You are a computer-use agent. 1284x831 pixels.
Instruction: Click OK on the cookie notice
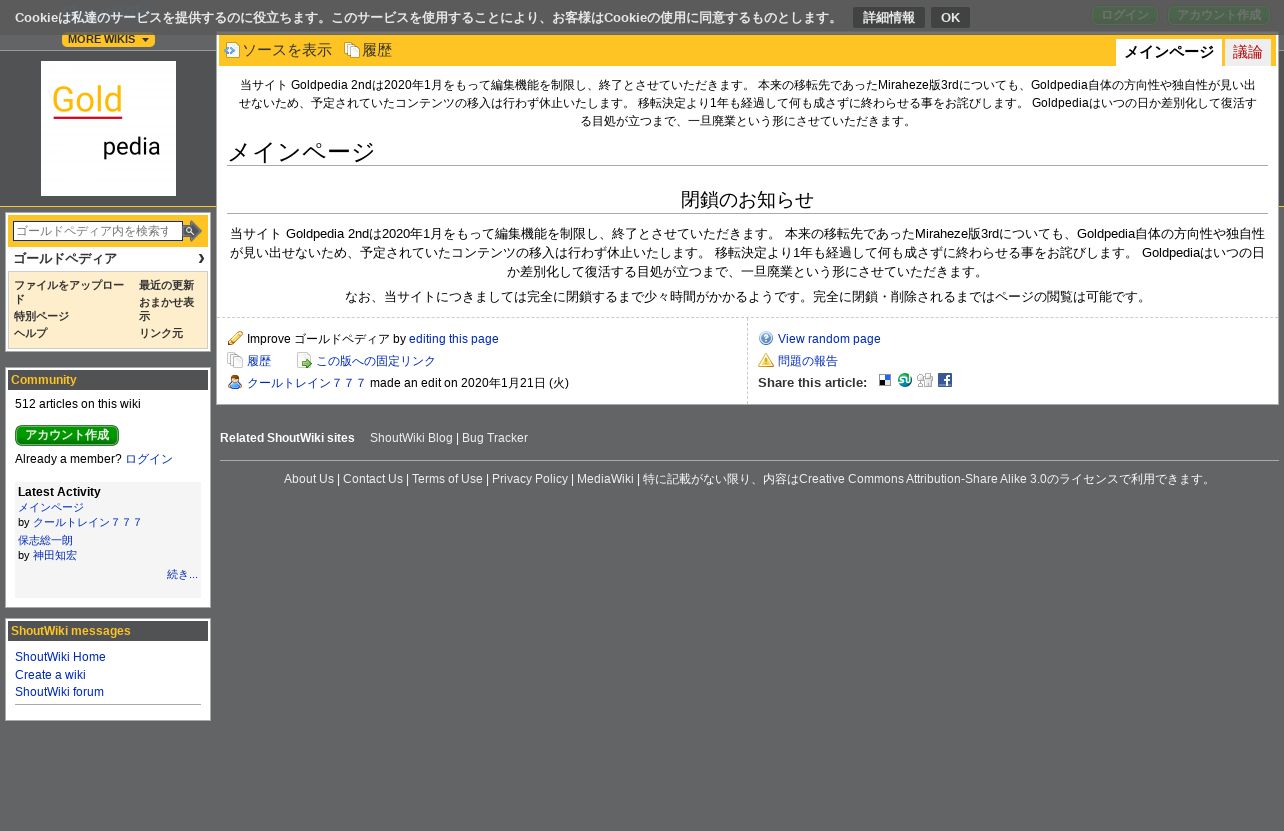(950, 18)
